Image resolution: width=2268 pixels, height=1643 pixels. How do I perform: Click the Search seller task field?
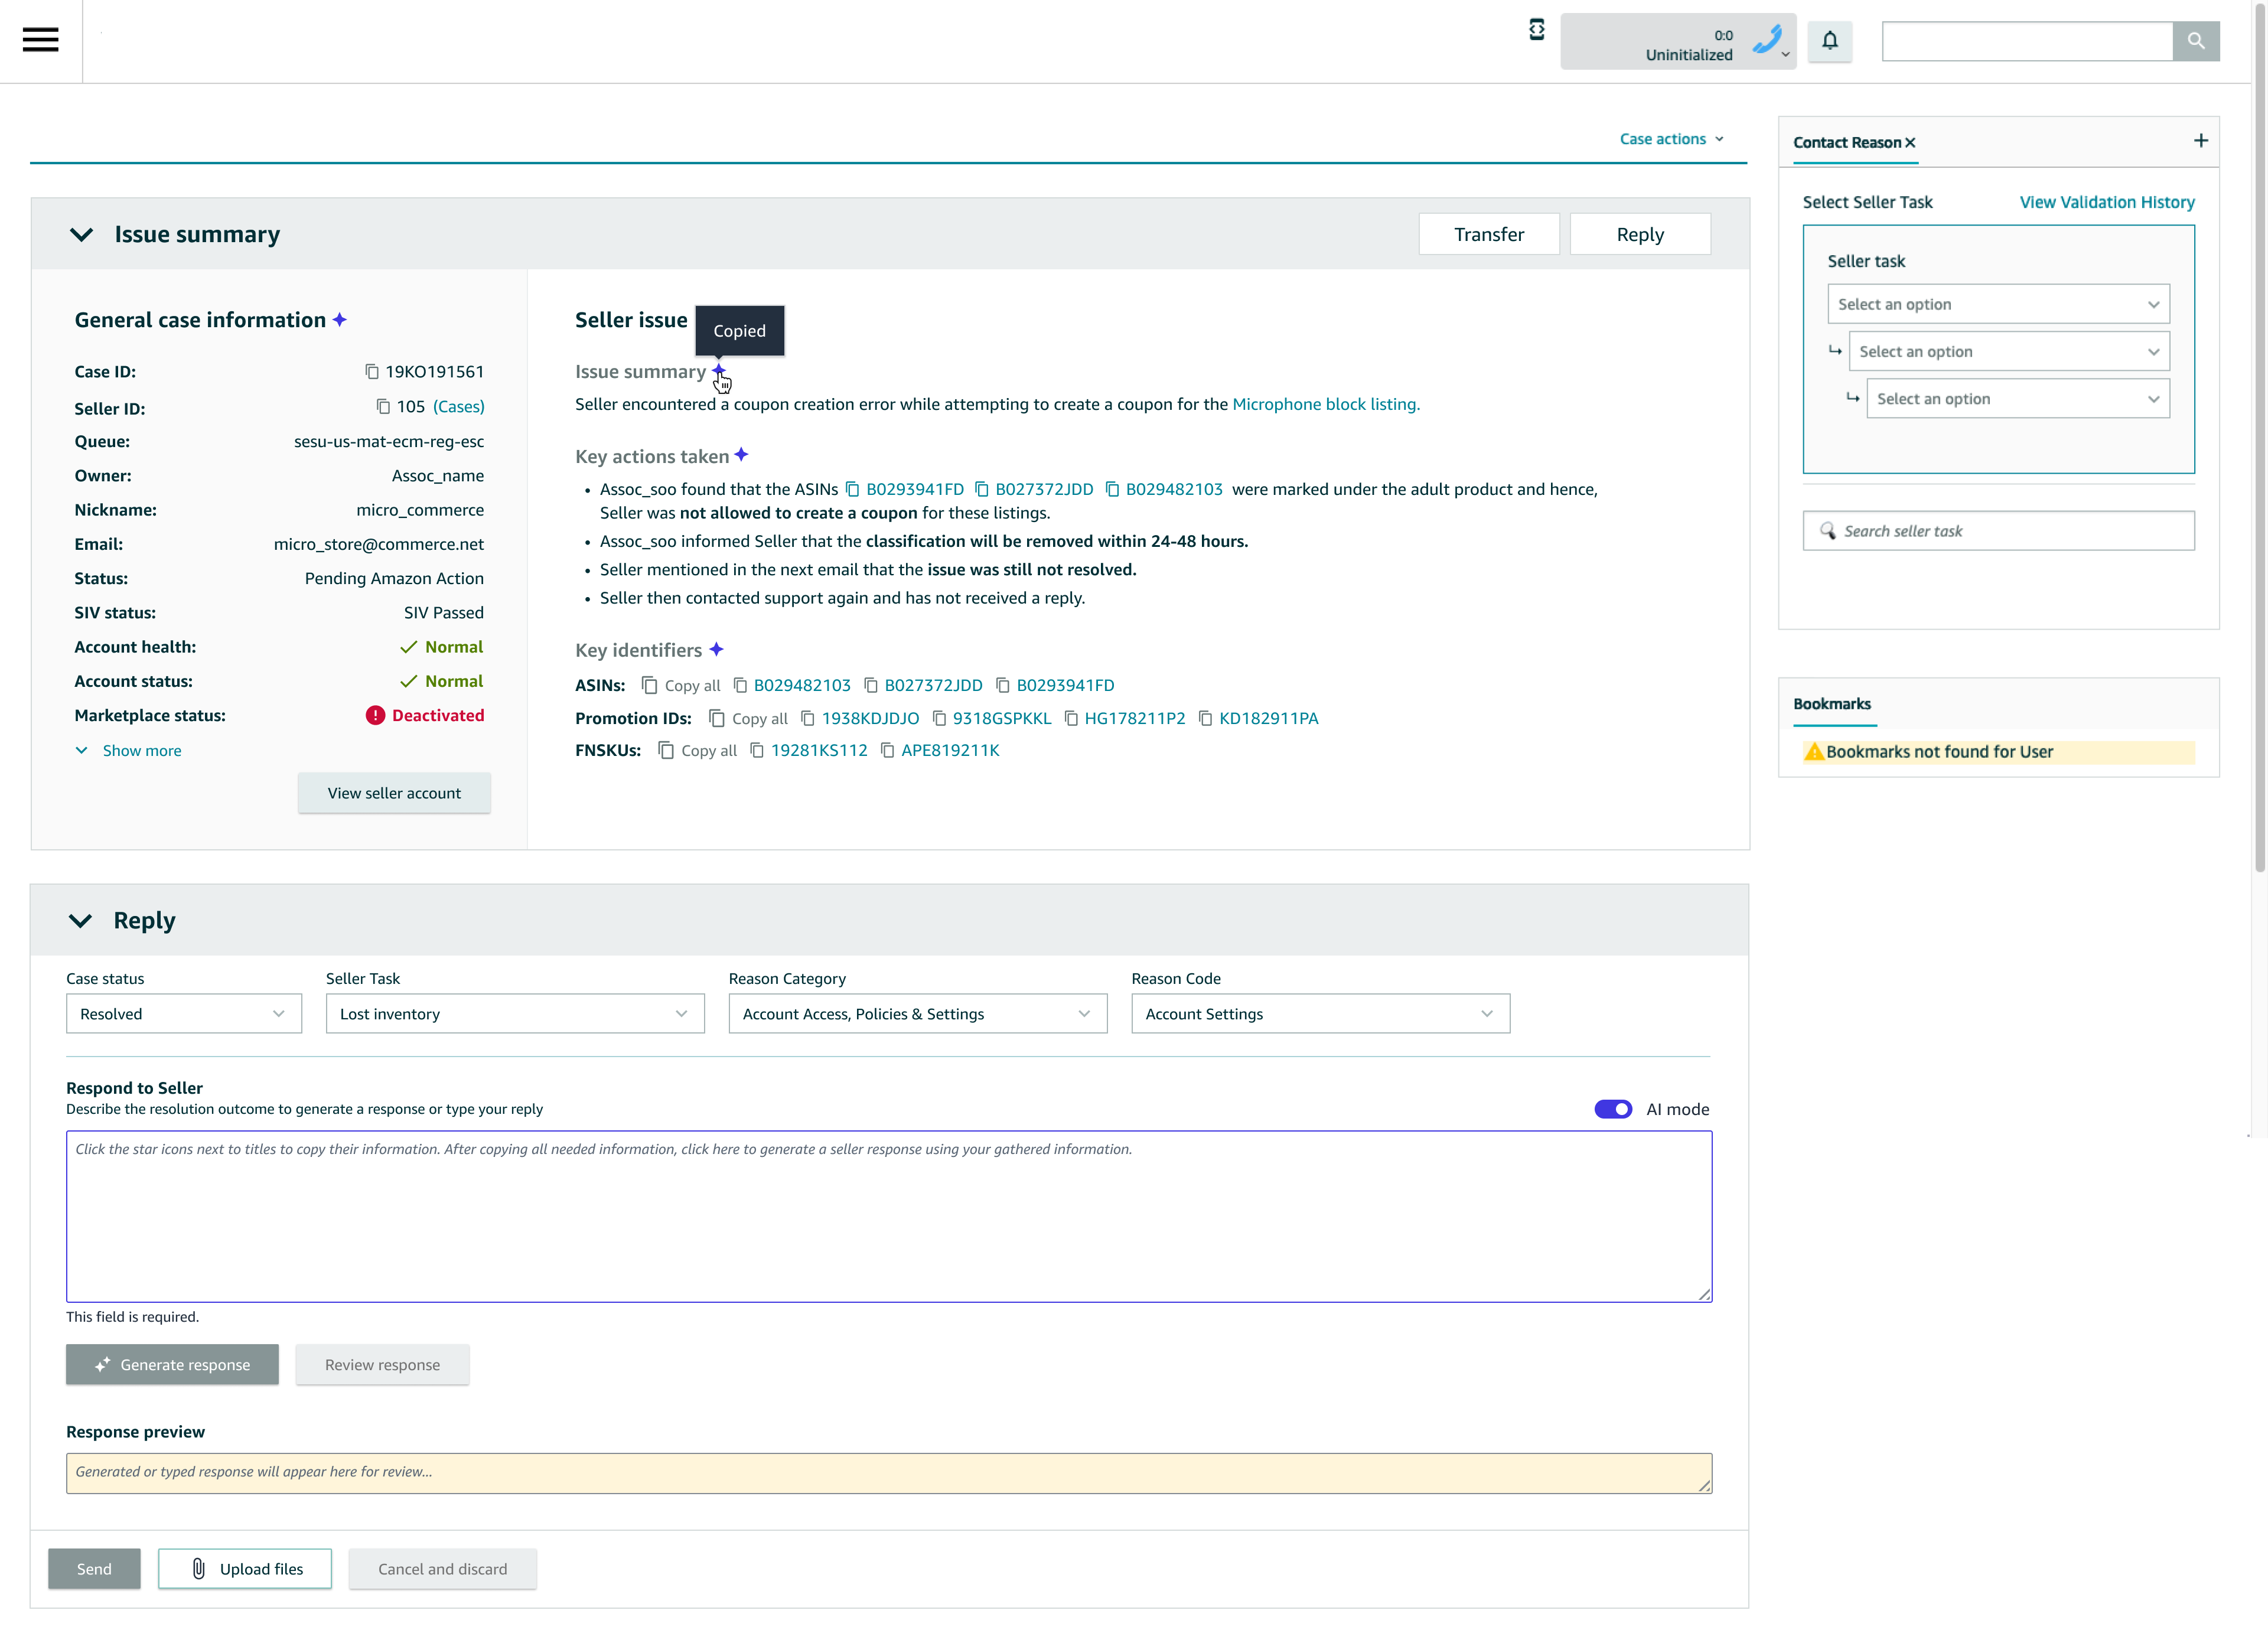tap(1997, 530)
